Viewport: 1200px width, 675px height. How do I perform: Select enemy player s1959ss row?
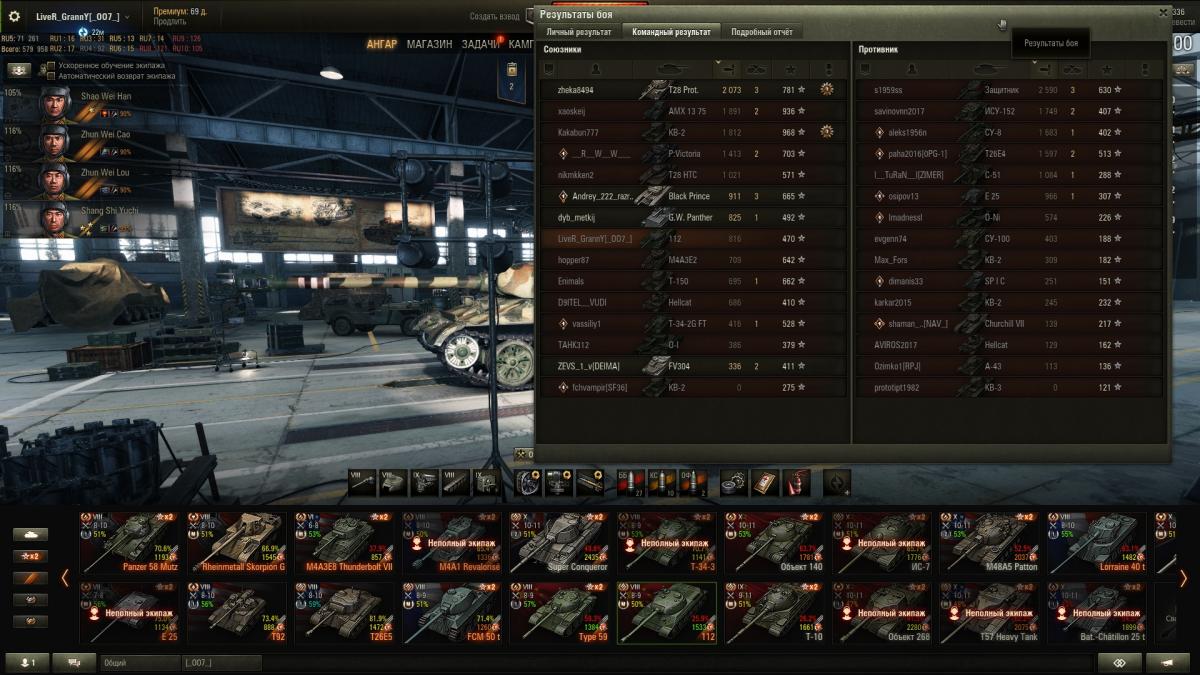click(x=1010, y=90)
